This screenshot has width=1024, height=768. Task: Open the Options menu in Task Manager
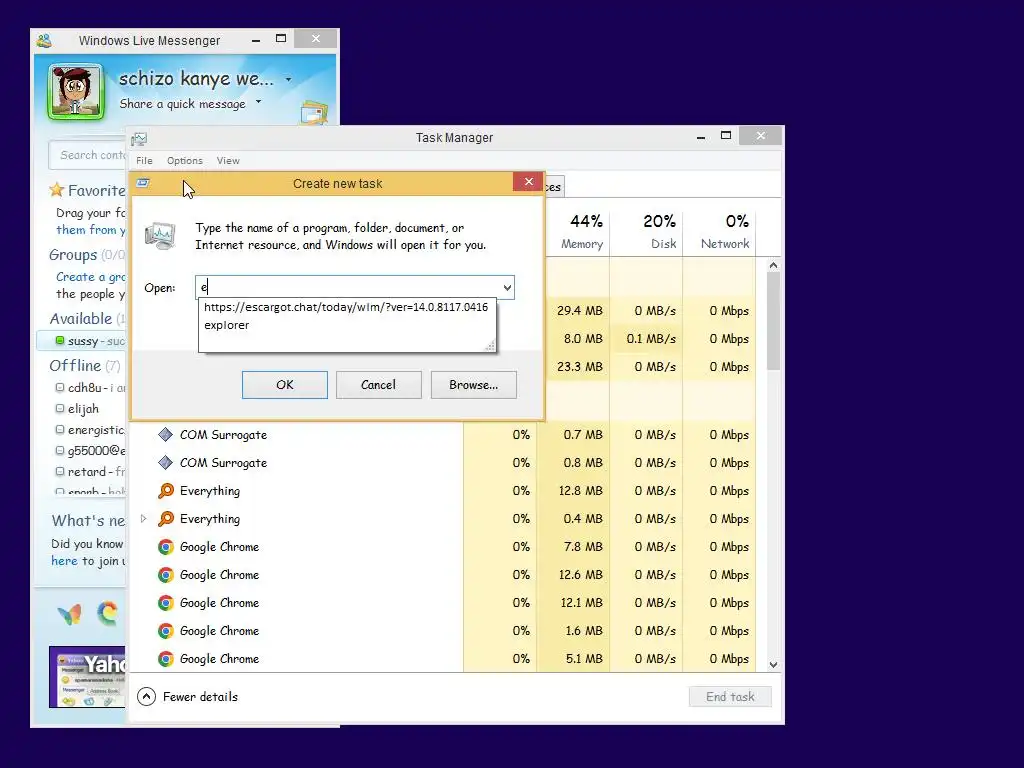click(x=185, y=161)
